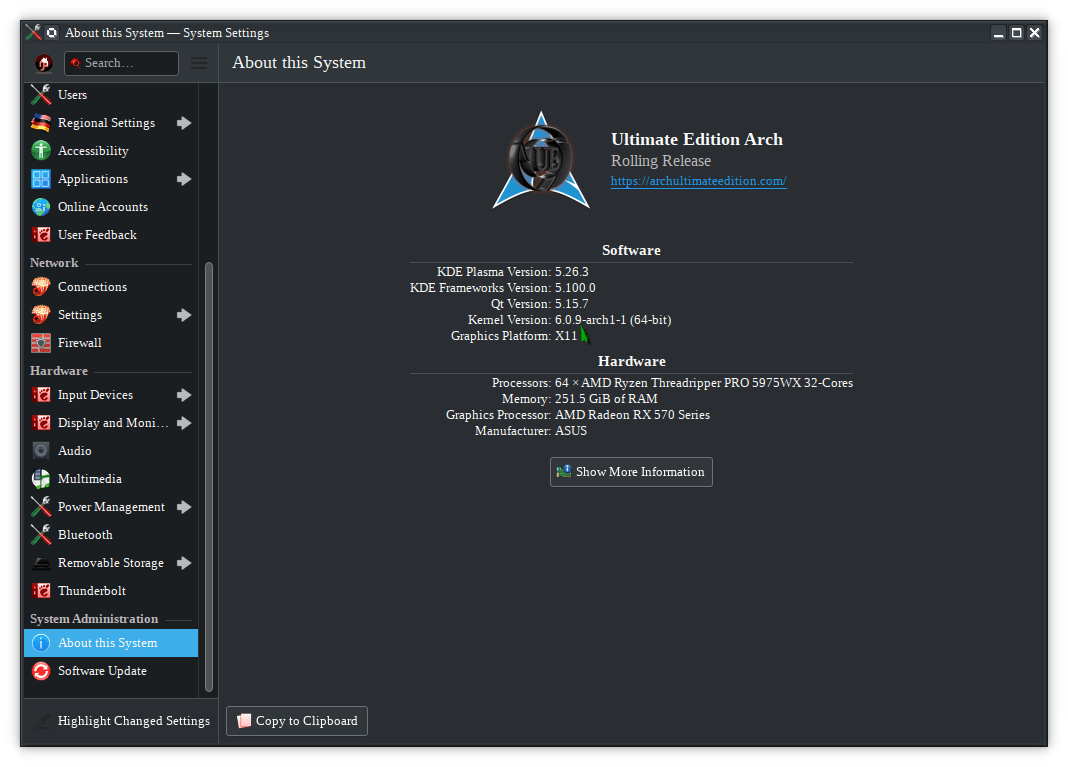Click Show More Information button
This screenshot has height=767, width=1068.
(631, 472)
